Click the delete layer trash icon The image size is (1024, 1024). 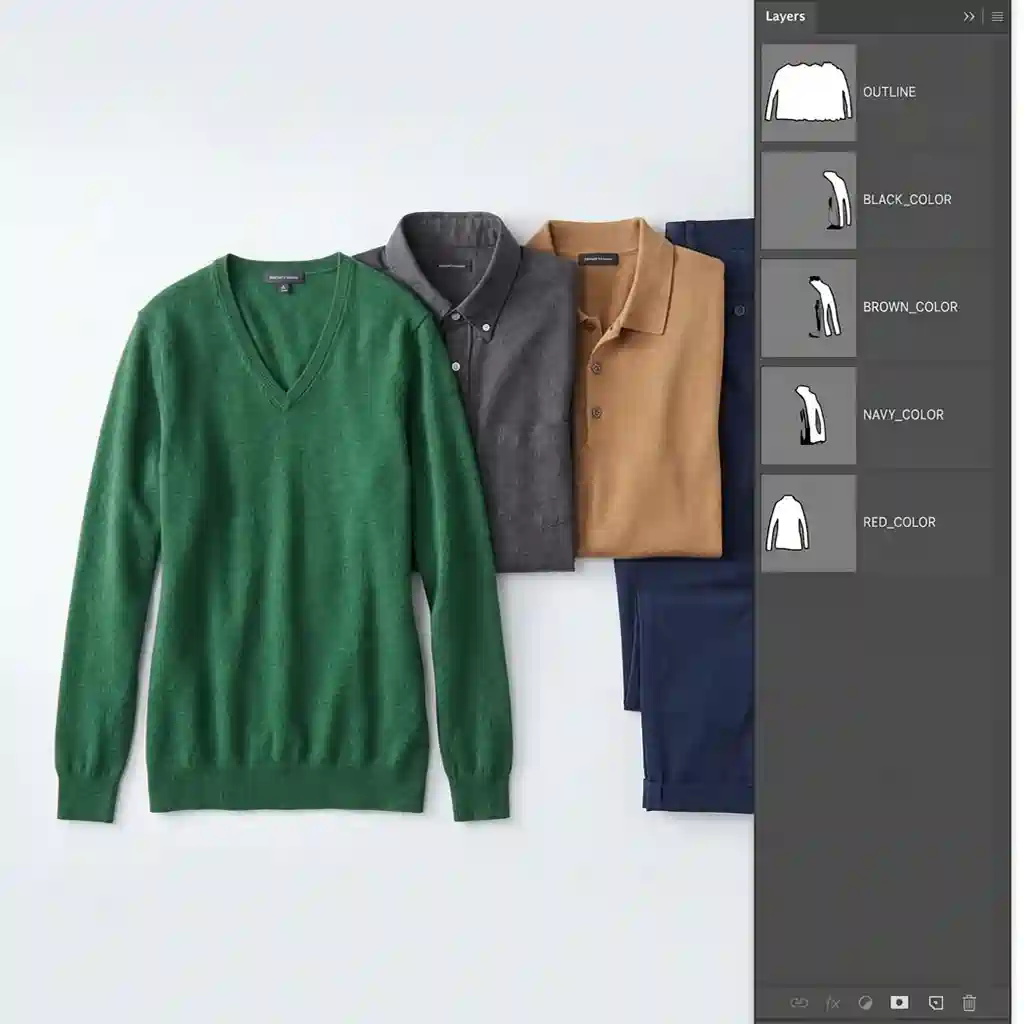(x=969, y=1002)
